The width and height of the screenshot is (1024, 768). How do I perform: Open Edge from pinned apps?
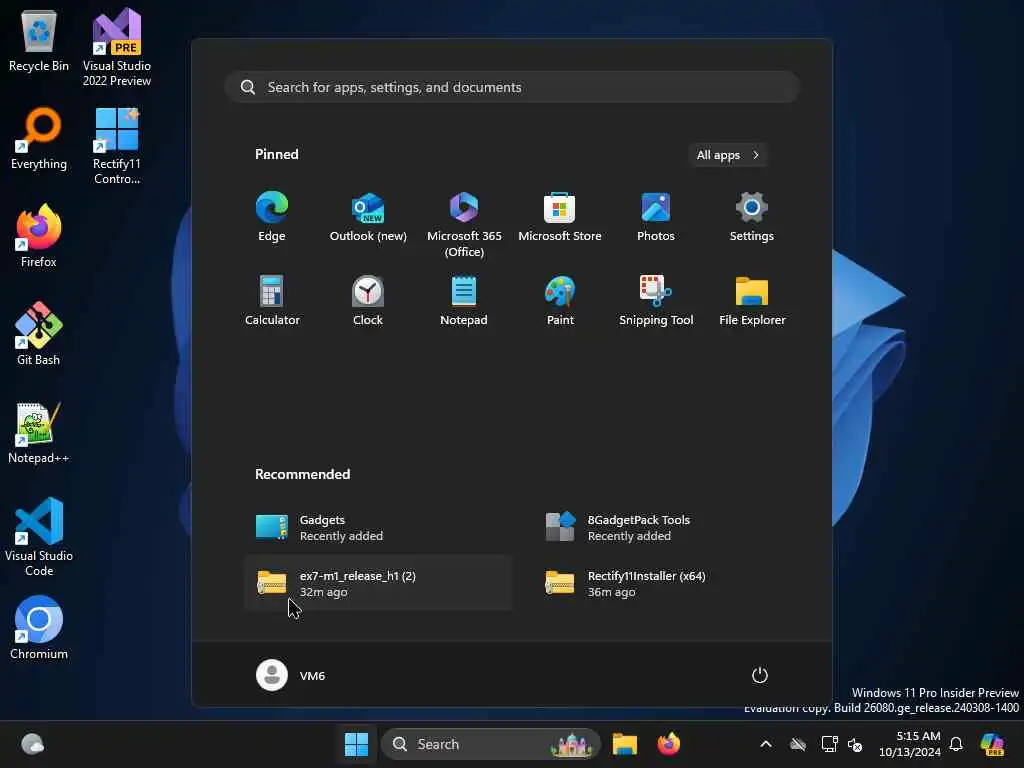[272, 217]
